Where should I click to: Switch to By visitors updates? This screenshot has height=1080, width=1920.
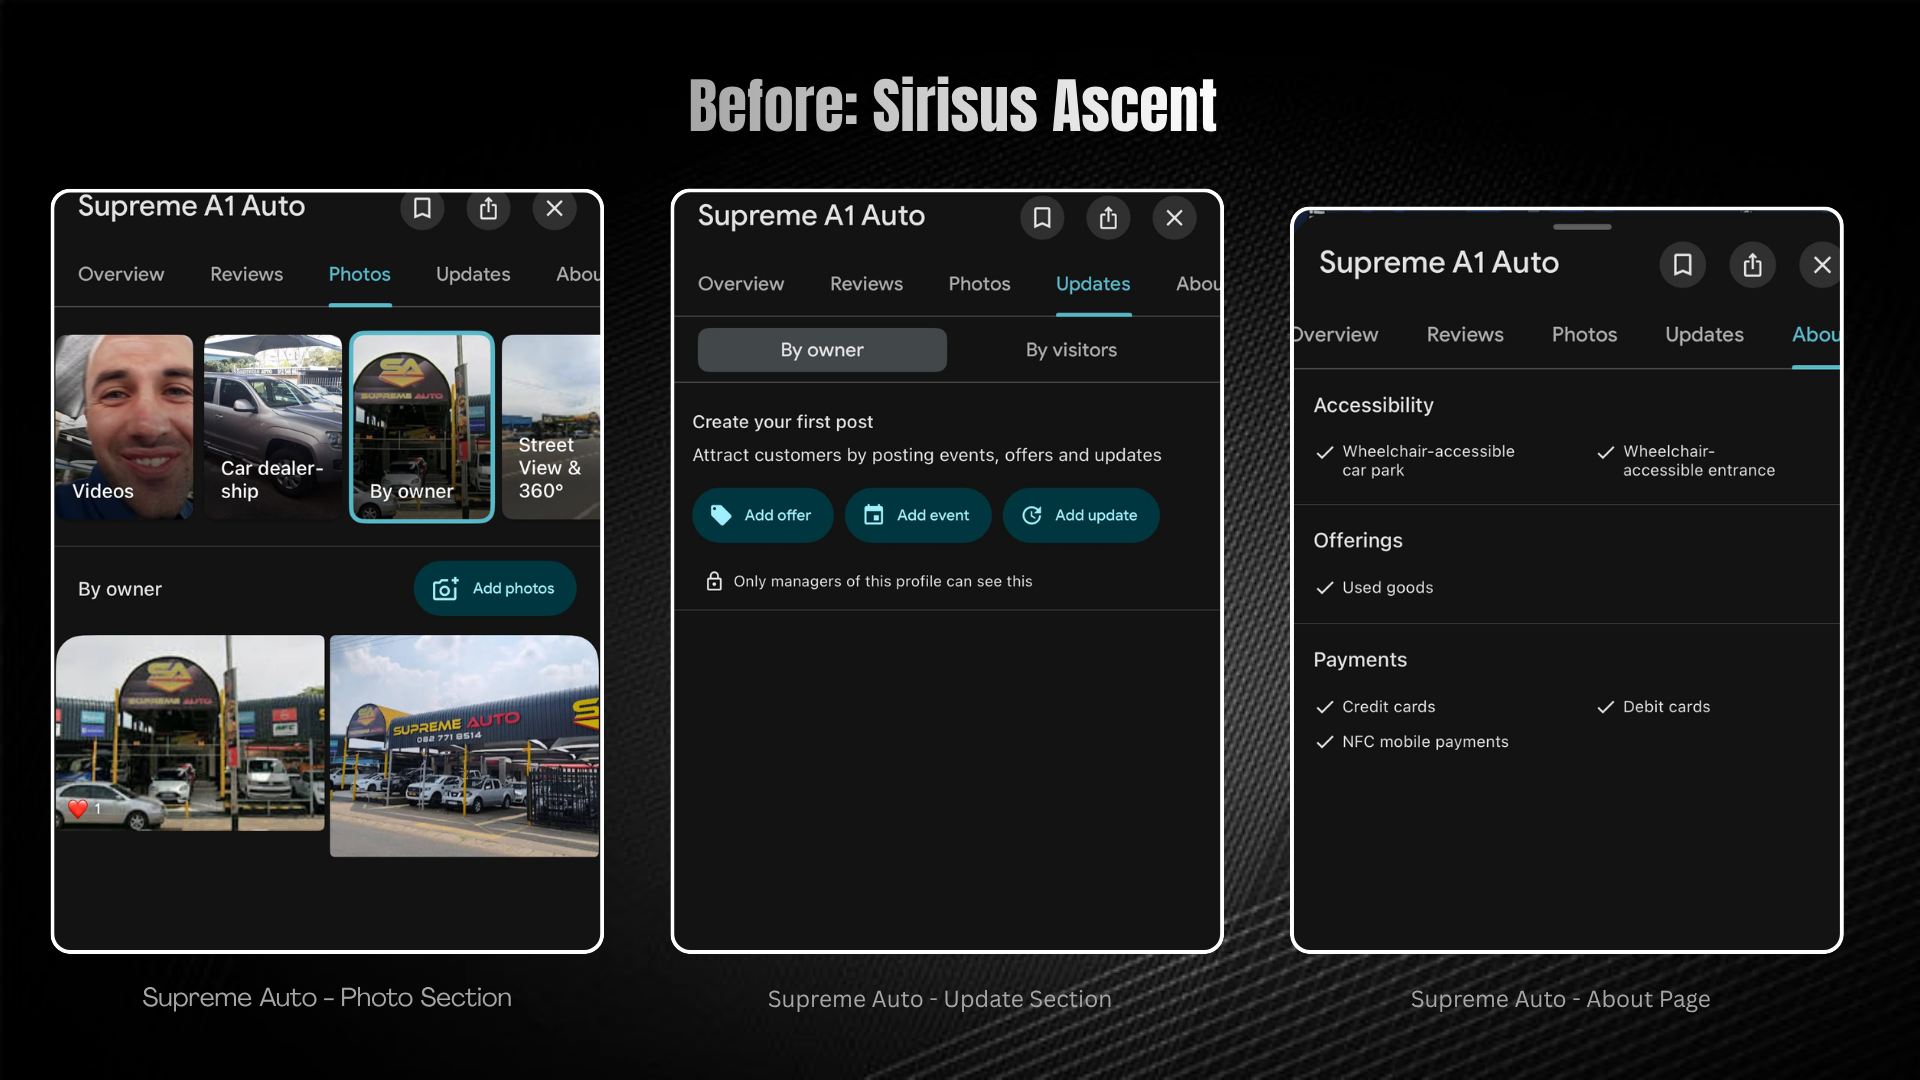[x=1071, y=350]
